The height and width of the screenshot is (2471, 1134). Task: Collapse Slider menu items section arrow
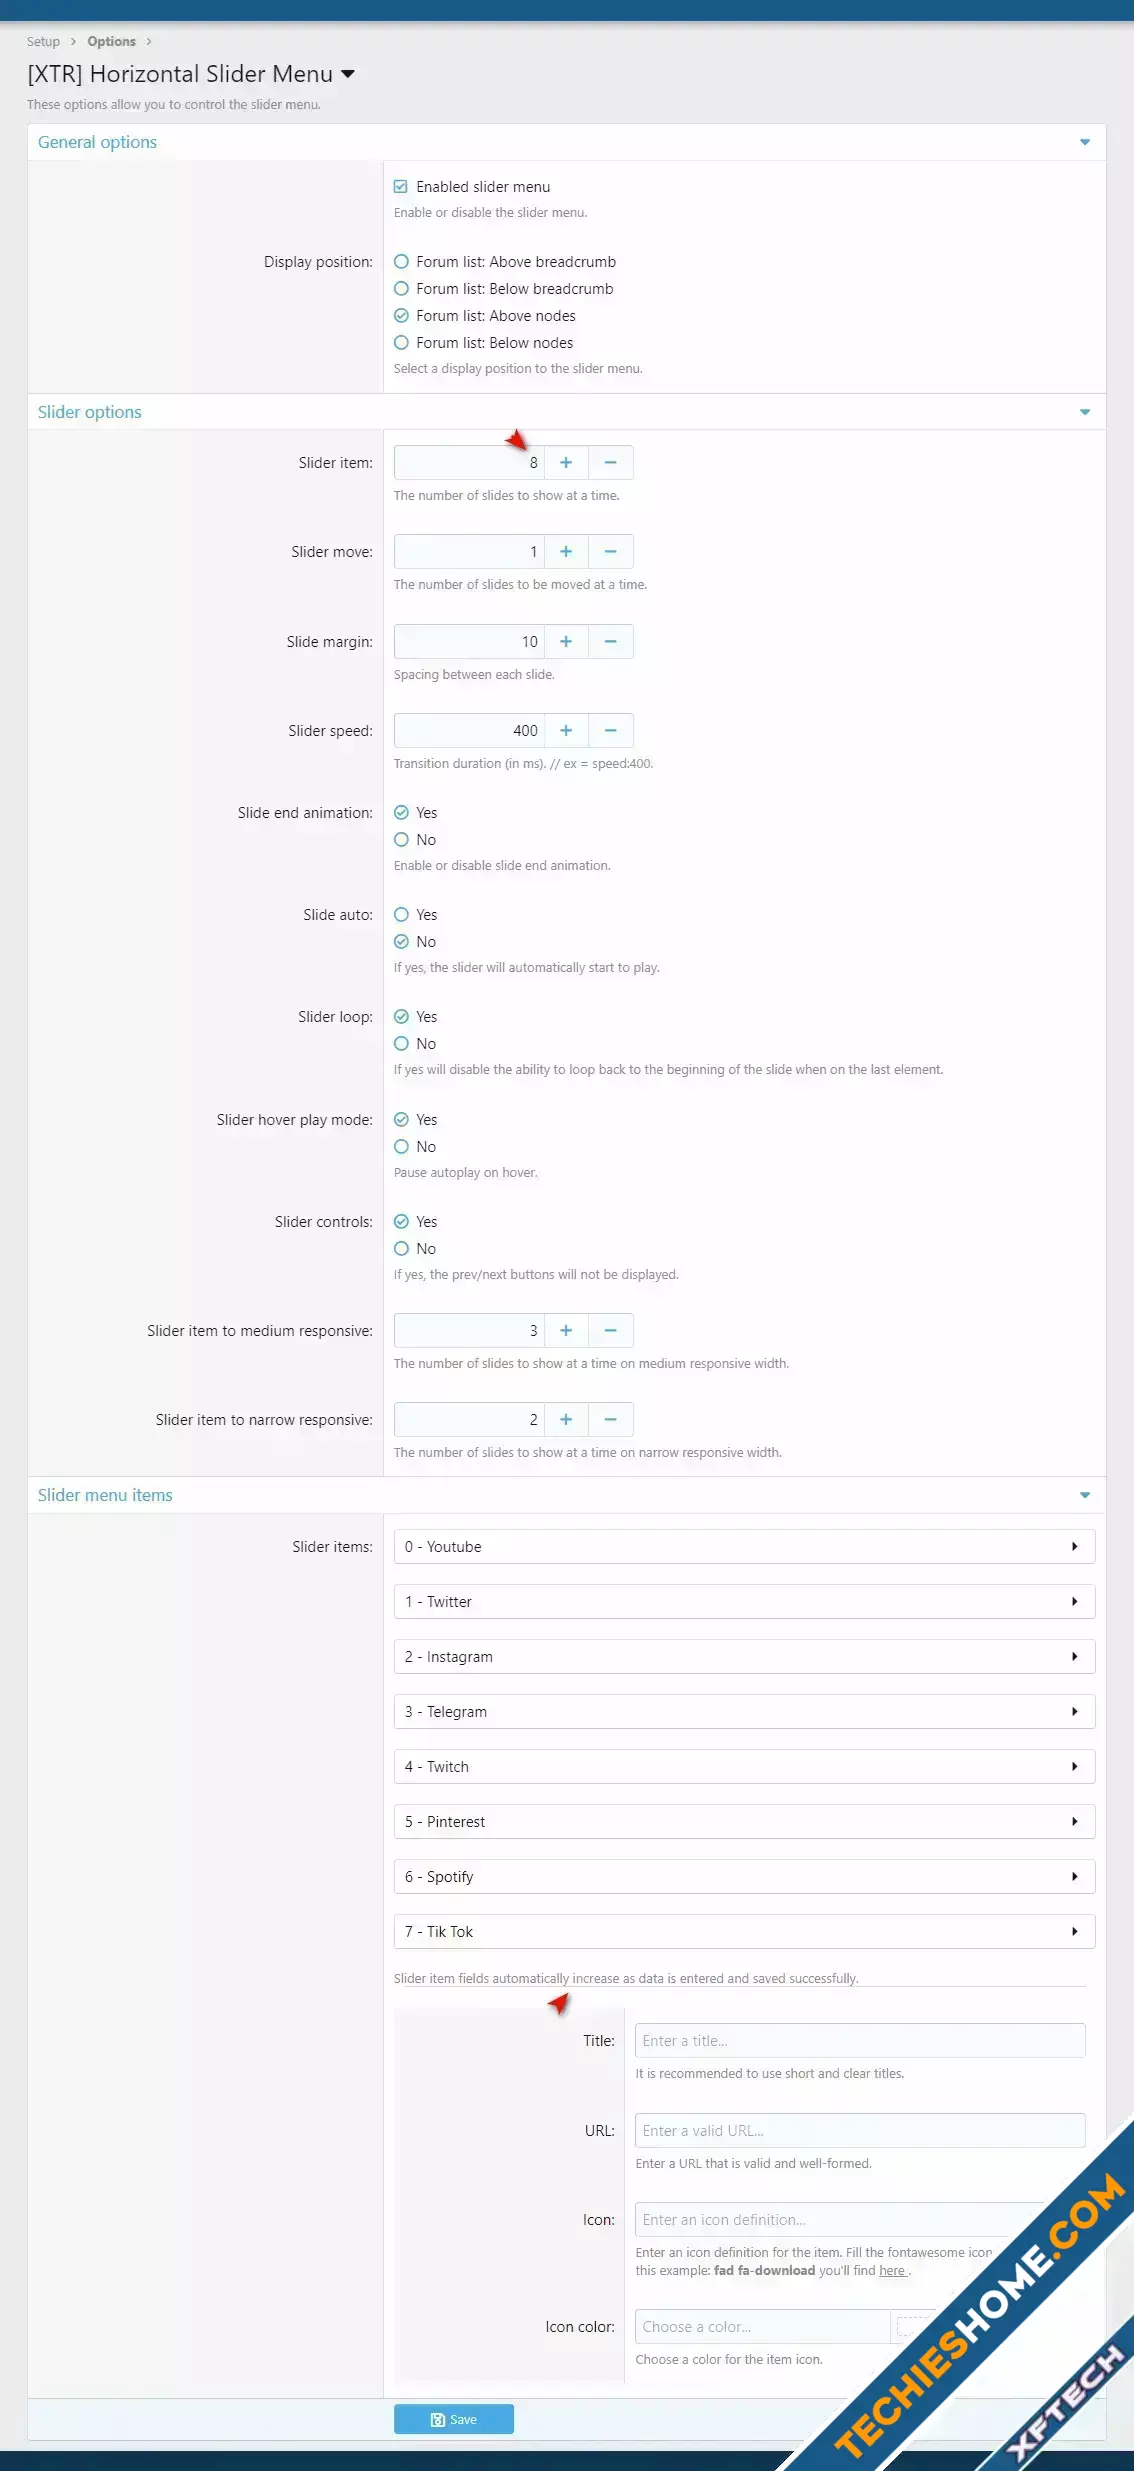(x=1085, y=1495)
